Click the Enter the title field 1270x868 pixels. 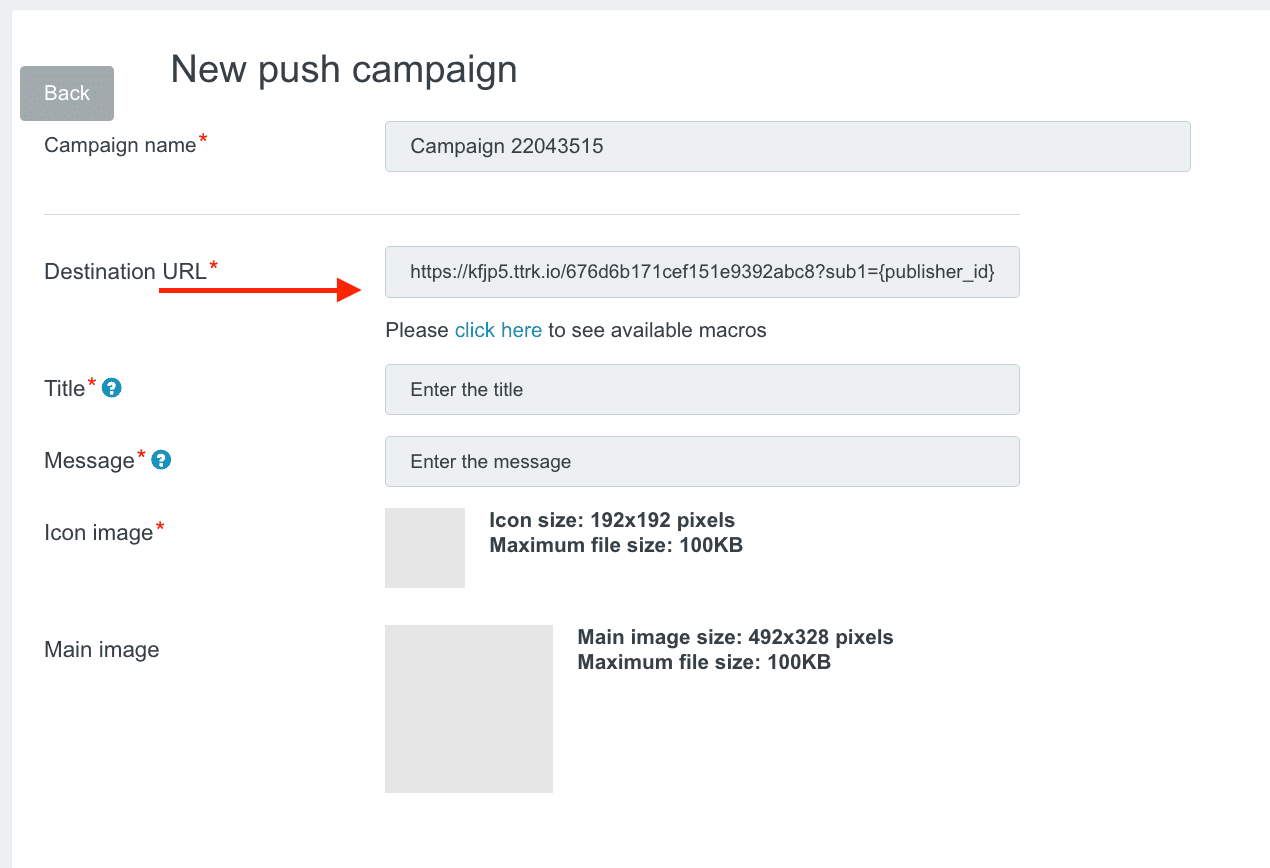point(701,389)
